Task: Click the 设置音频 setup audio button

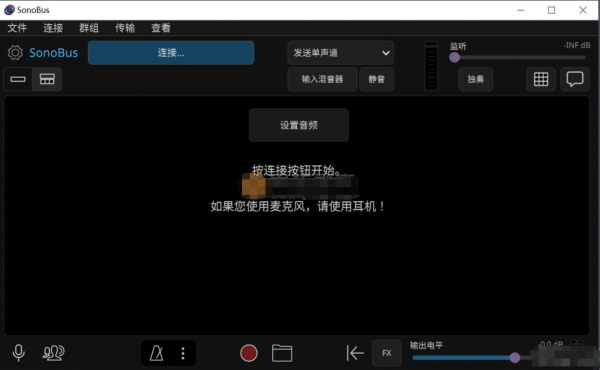Action: pyautogui.click(x=299, y=125)
